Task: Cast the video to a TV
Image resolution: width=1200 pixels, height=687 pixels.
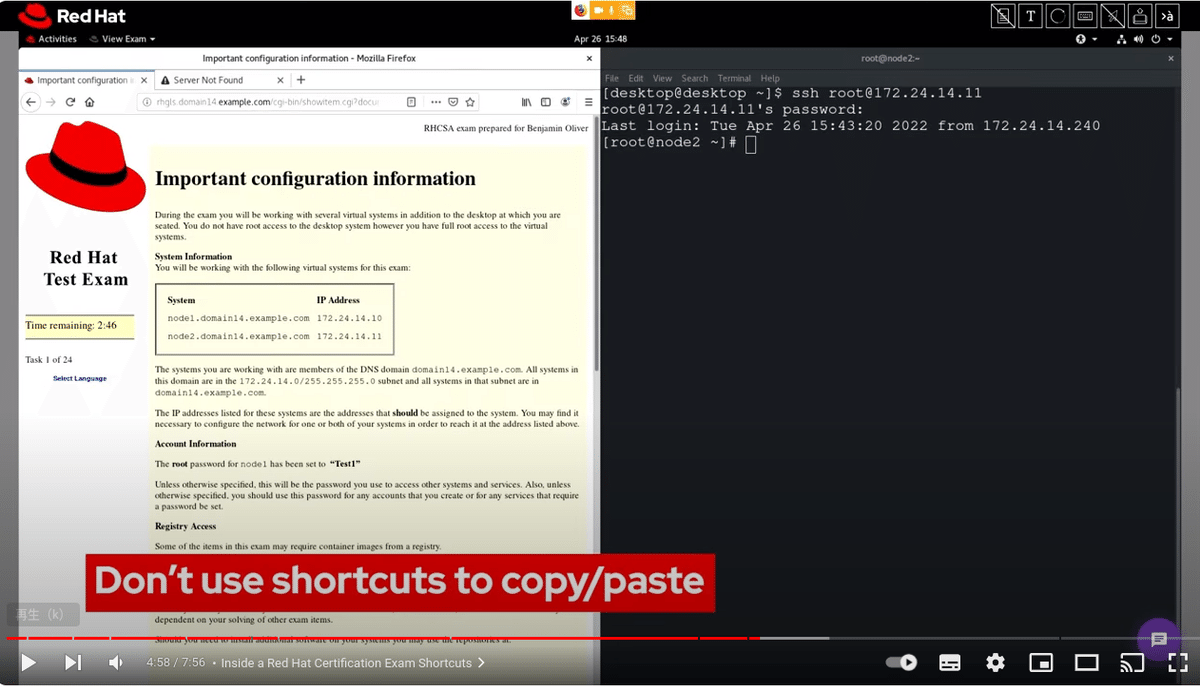Action: [x=1132, y=662]
